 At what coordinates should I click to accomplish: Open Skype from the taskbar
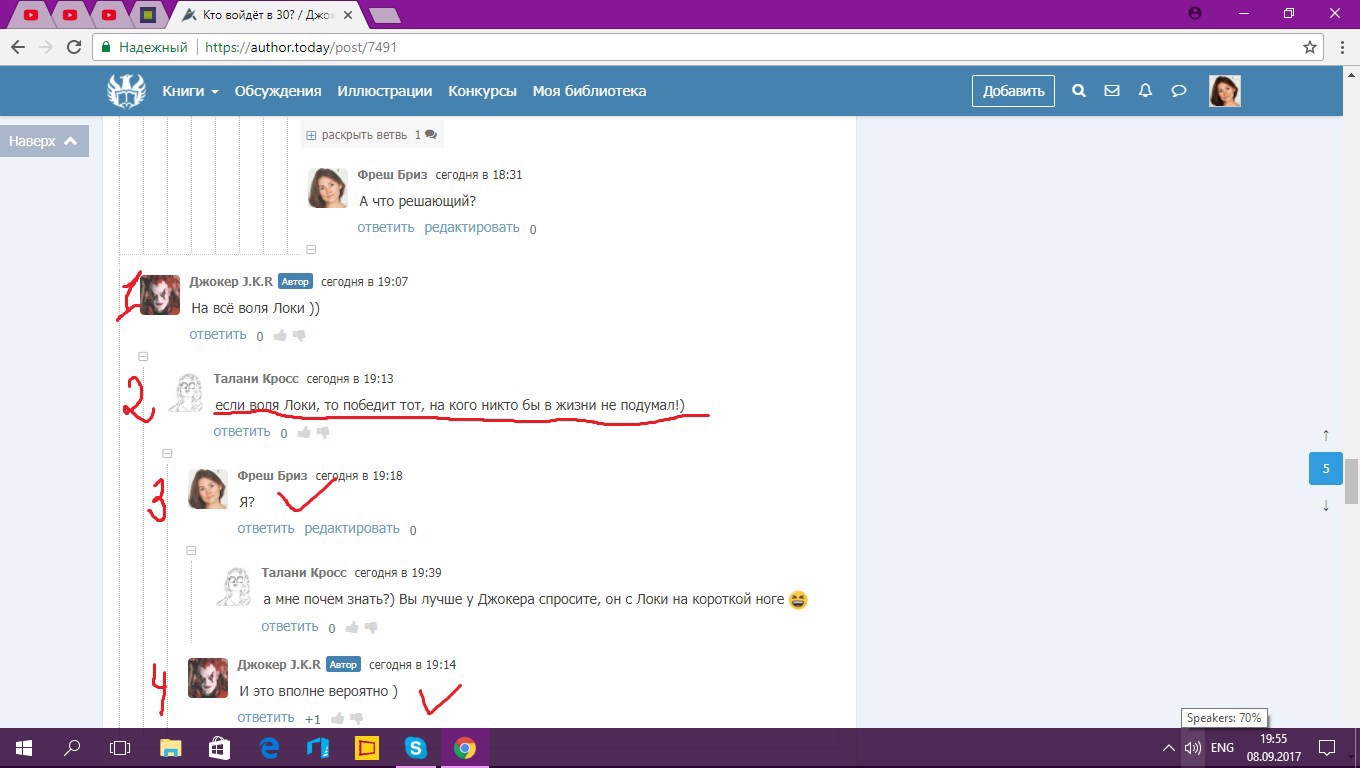pyautogui.click(x=415, y=748)
